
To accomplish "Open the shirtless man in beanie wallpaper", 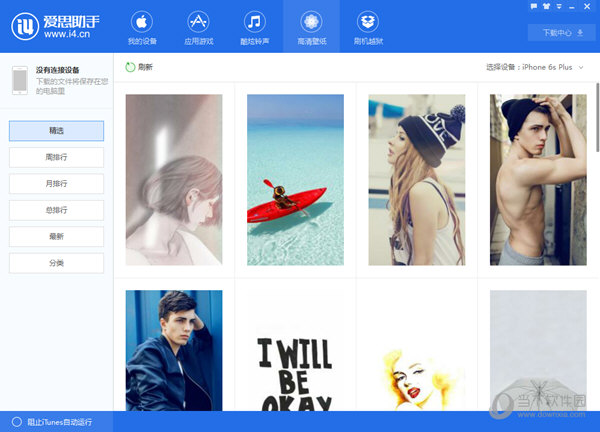I will pyautogui.click(x=538, y=180).
